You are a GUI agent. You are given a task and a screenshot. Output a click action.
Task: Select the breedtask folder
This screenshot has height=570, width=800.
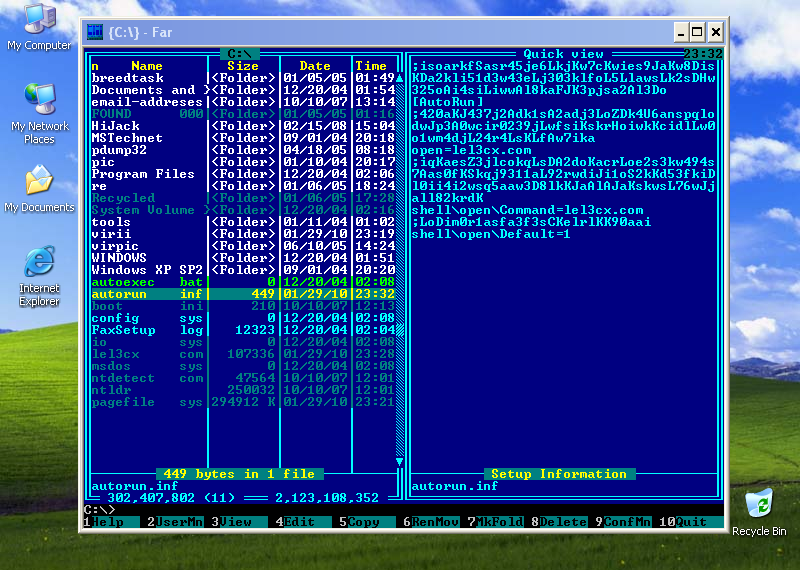click(243, 78)
